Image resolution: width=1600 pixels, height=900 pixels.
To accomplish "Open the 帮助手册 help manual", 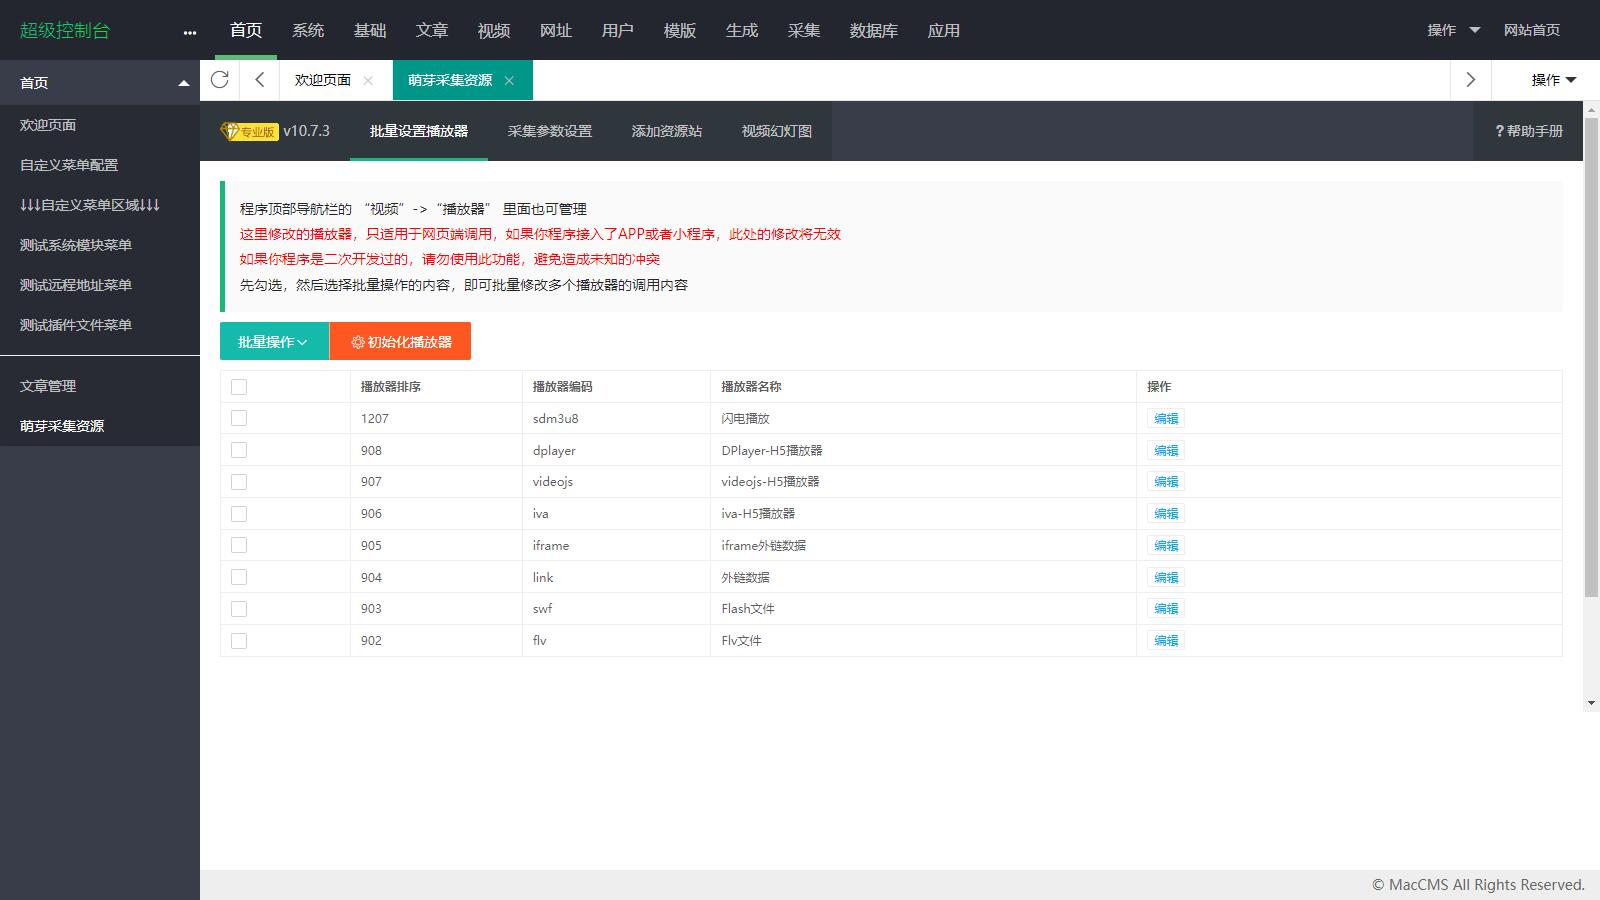I will pyautogui.click(x=1528, y=131).
